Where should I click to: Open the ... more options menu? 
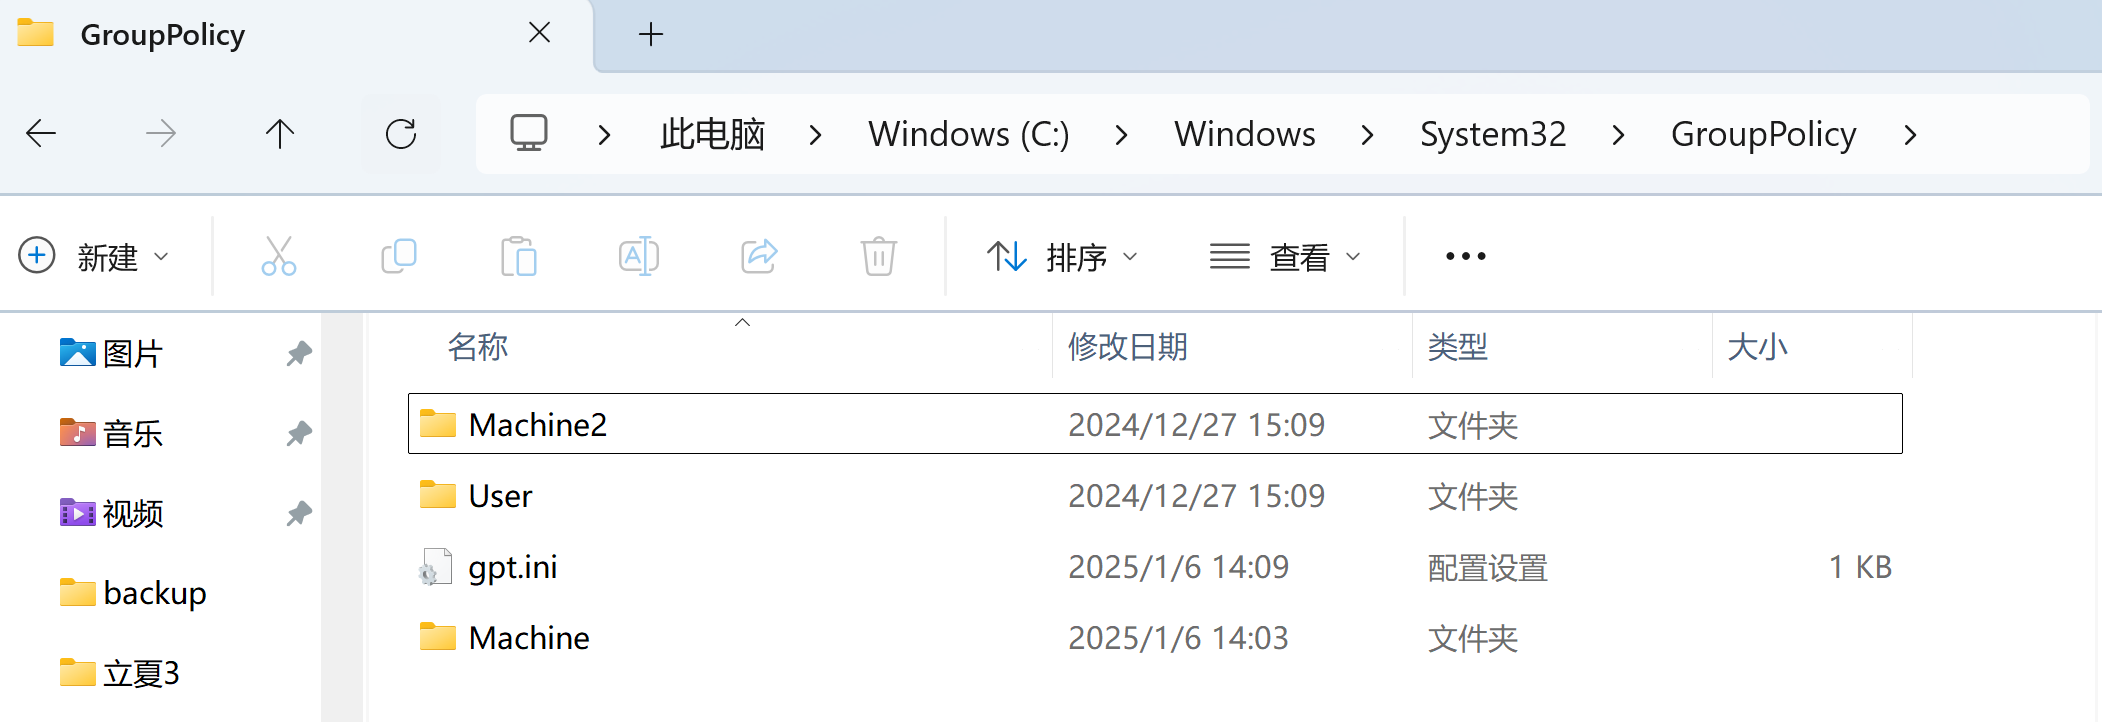1464,256
